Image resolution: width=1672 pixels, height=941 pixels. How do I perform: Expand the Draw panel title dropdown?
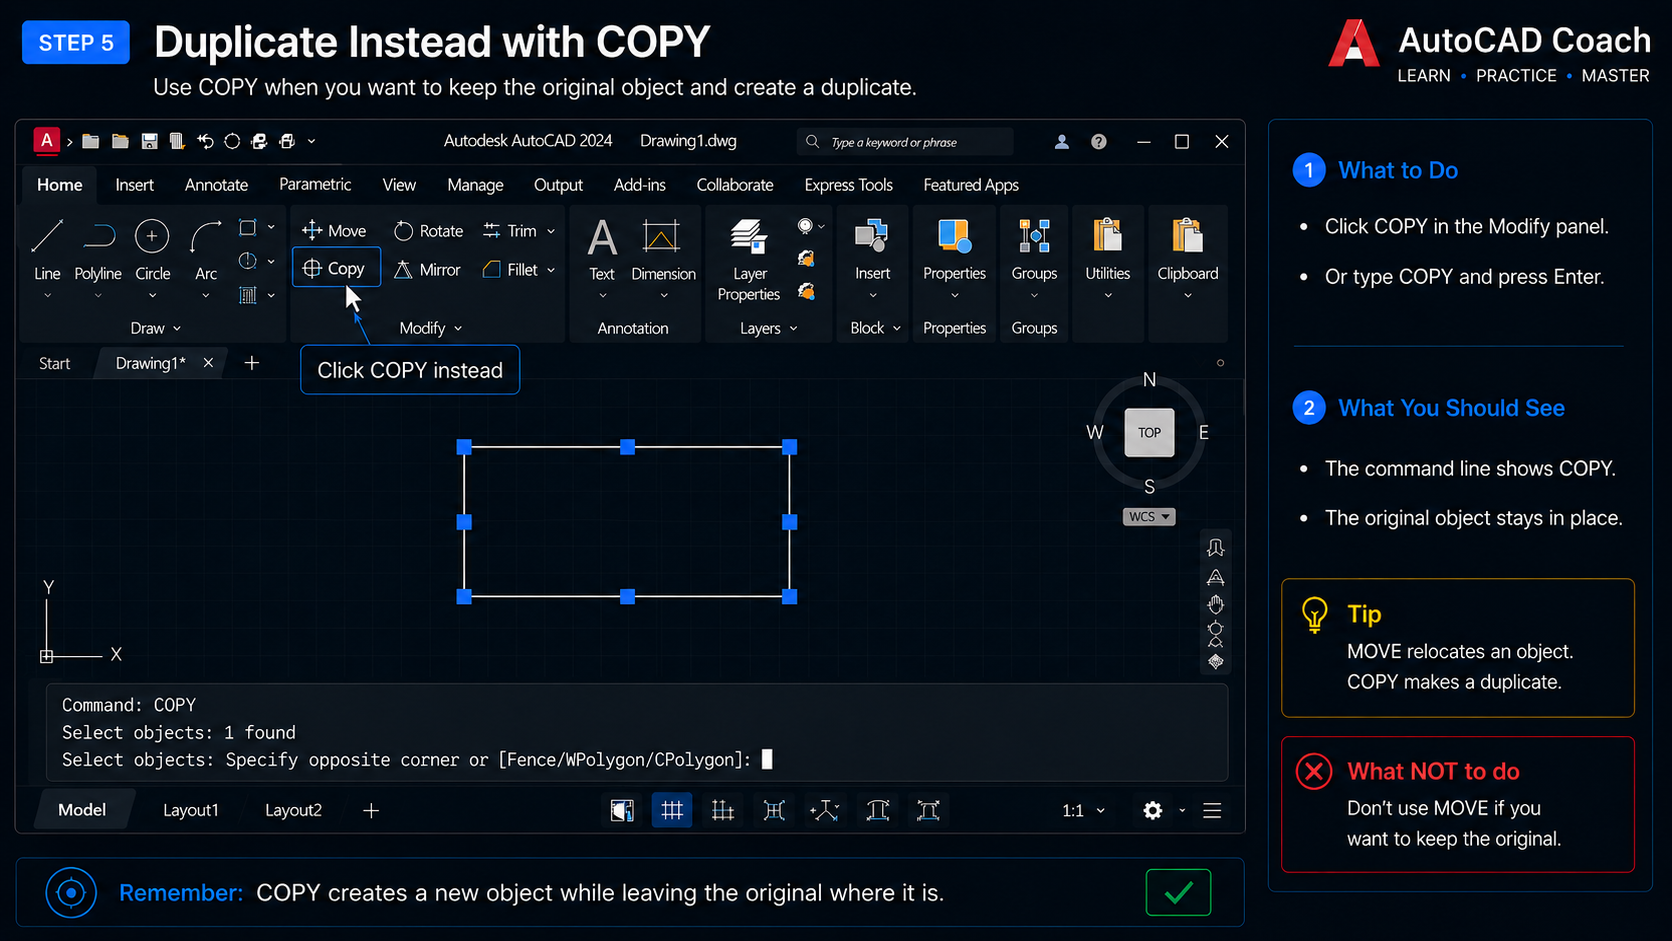[156, 328]
